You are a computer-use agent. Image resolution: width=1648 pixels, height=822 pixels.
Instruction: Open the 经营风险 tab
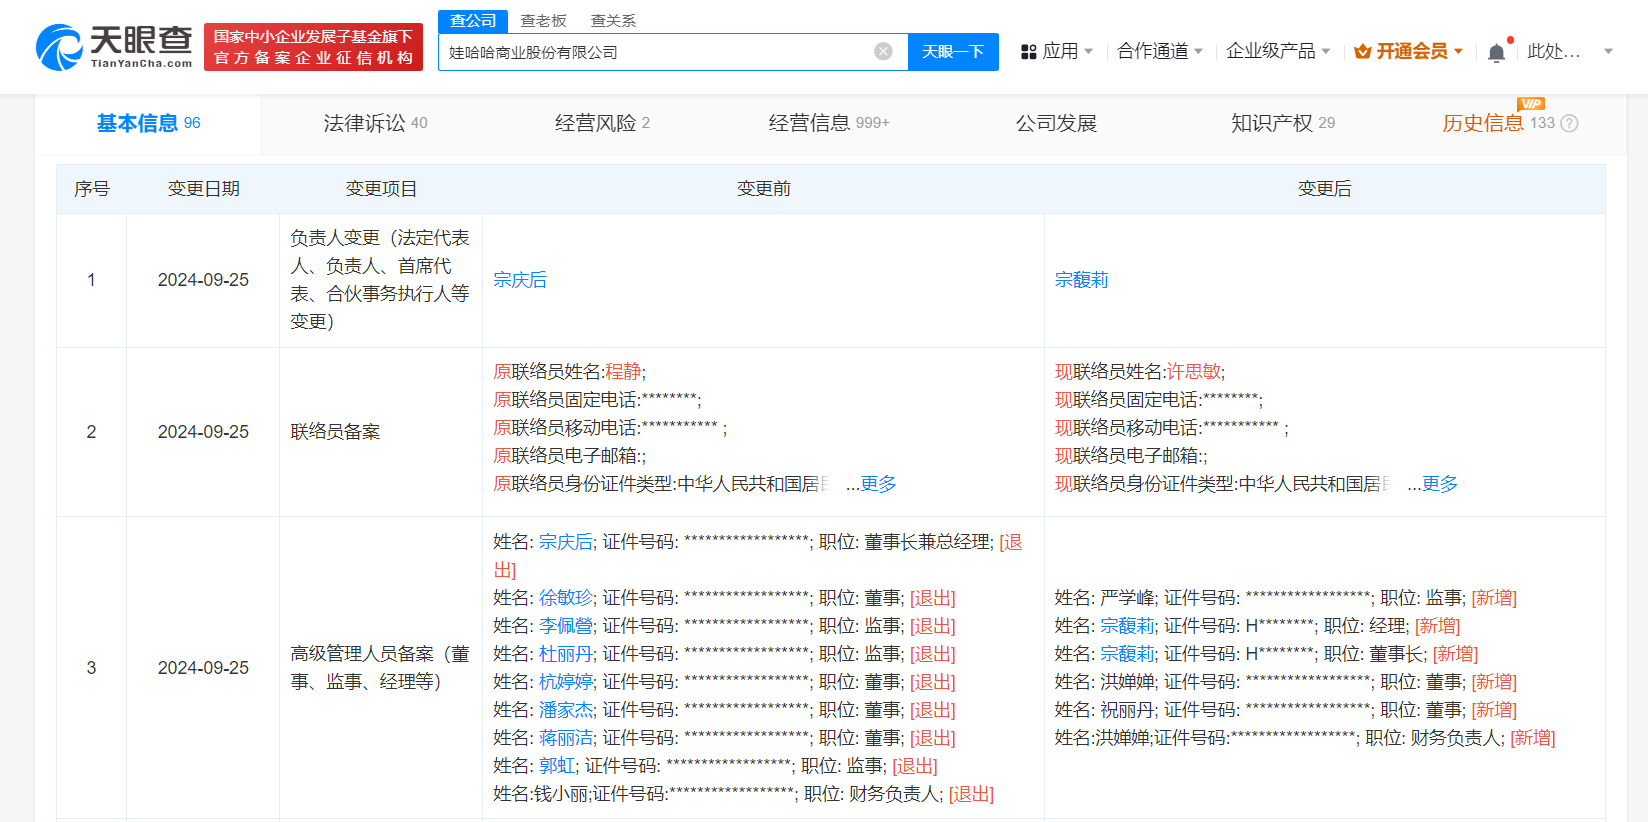pos(602,123)
